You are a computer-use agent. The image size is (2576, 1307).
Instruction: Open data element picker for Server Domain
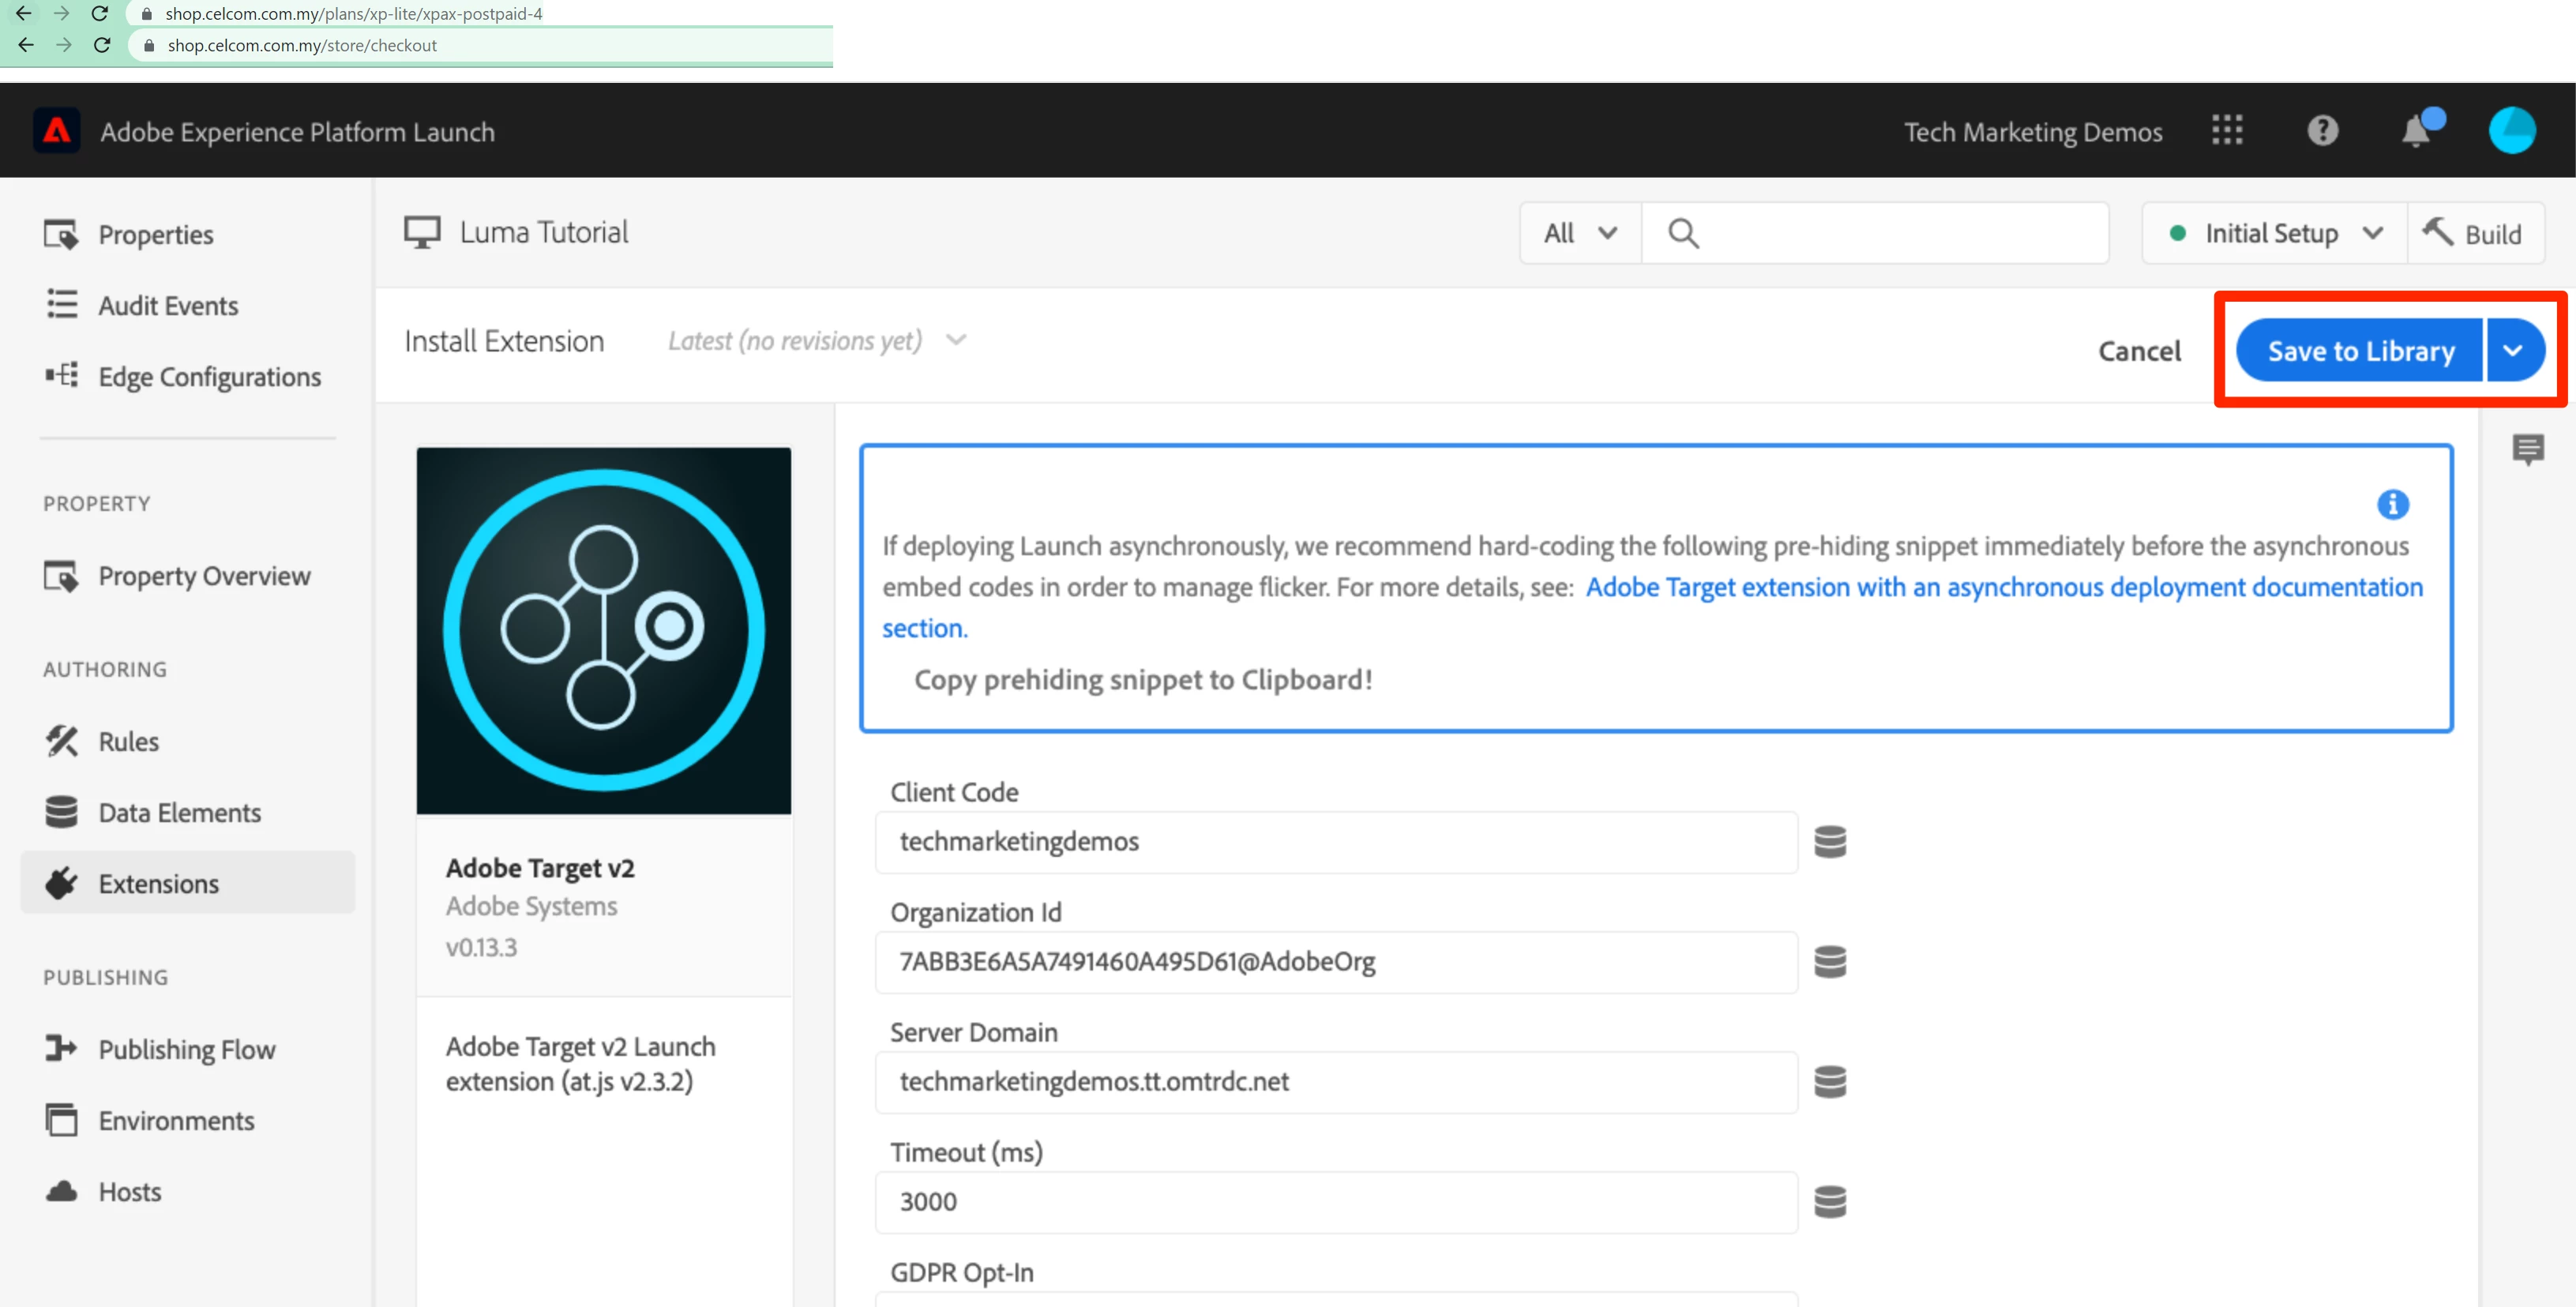(x=1830, y=1082)
